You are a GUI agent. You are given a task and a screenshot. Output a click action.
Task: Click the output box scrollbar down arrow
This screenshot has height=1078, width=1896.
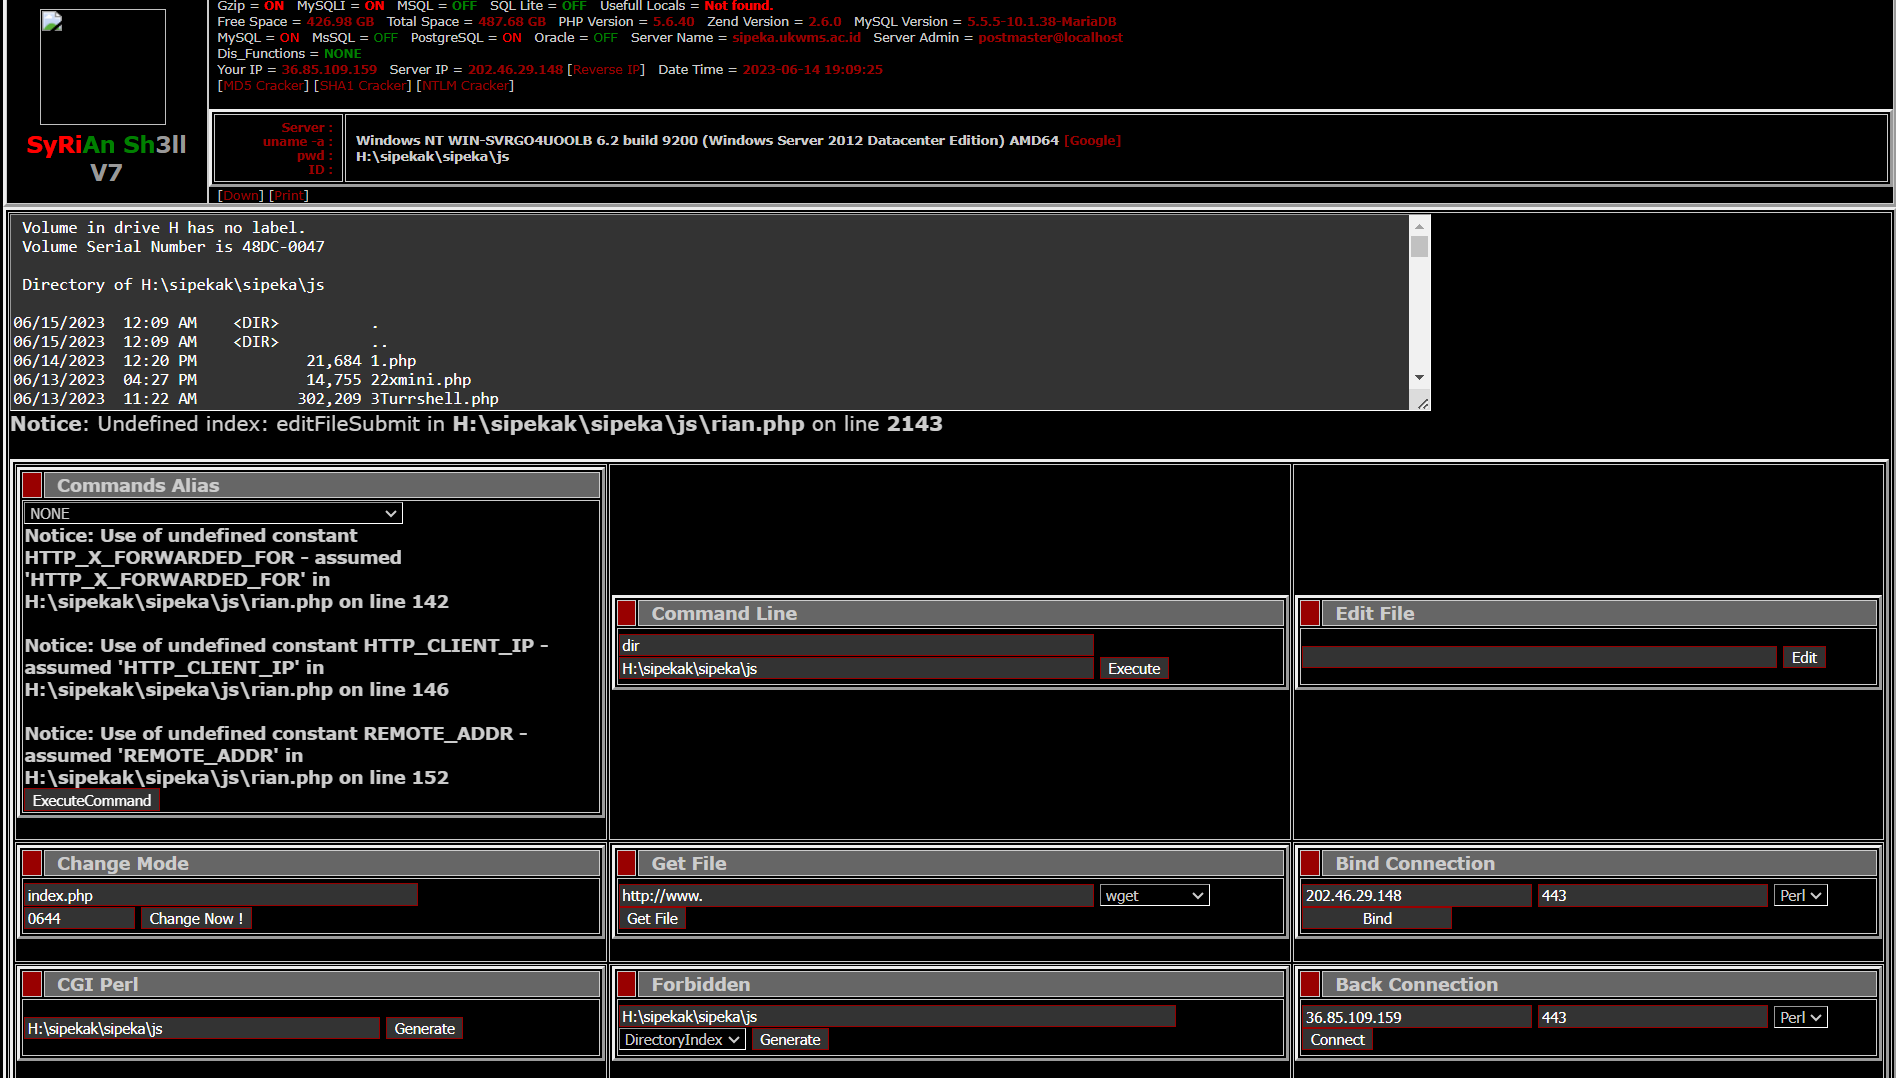pyautogui.click(x=1419, y=377)
